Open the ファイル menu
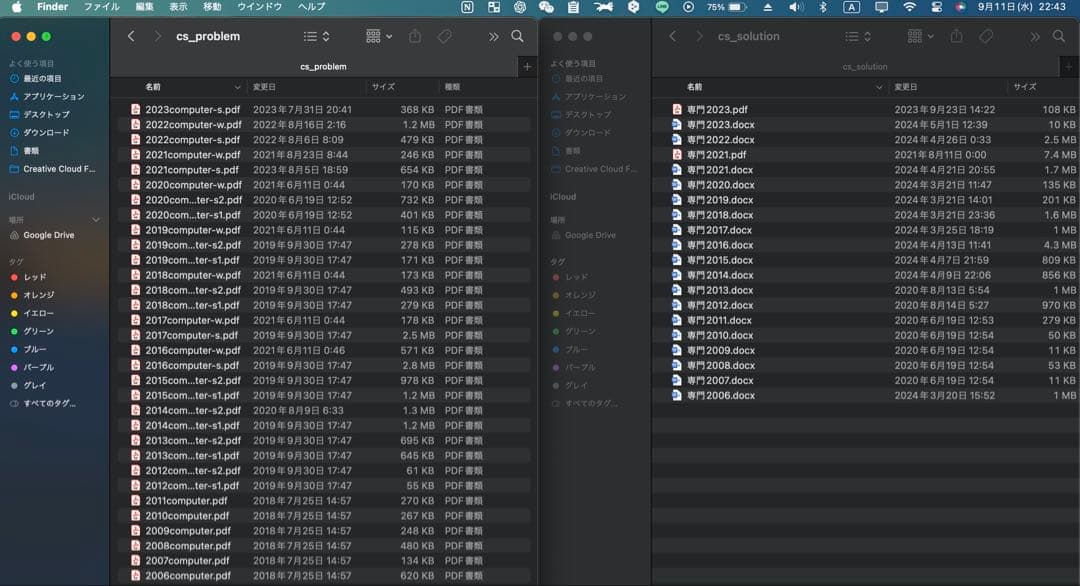1080x586 pixels. (x=101, y=7)
